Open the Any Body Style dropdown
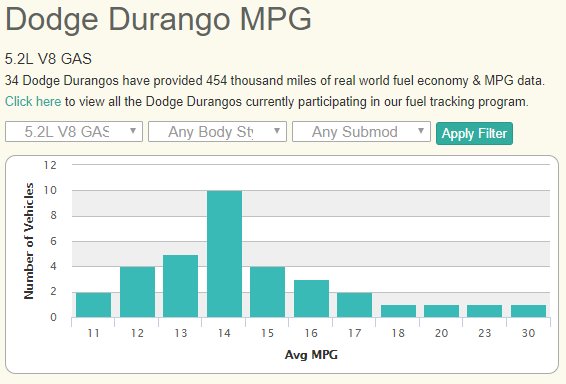This screenshot has width=566, height=384. [217, 132]
